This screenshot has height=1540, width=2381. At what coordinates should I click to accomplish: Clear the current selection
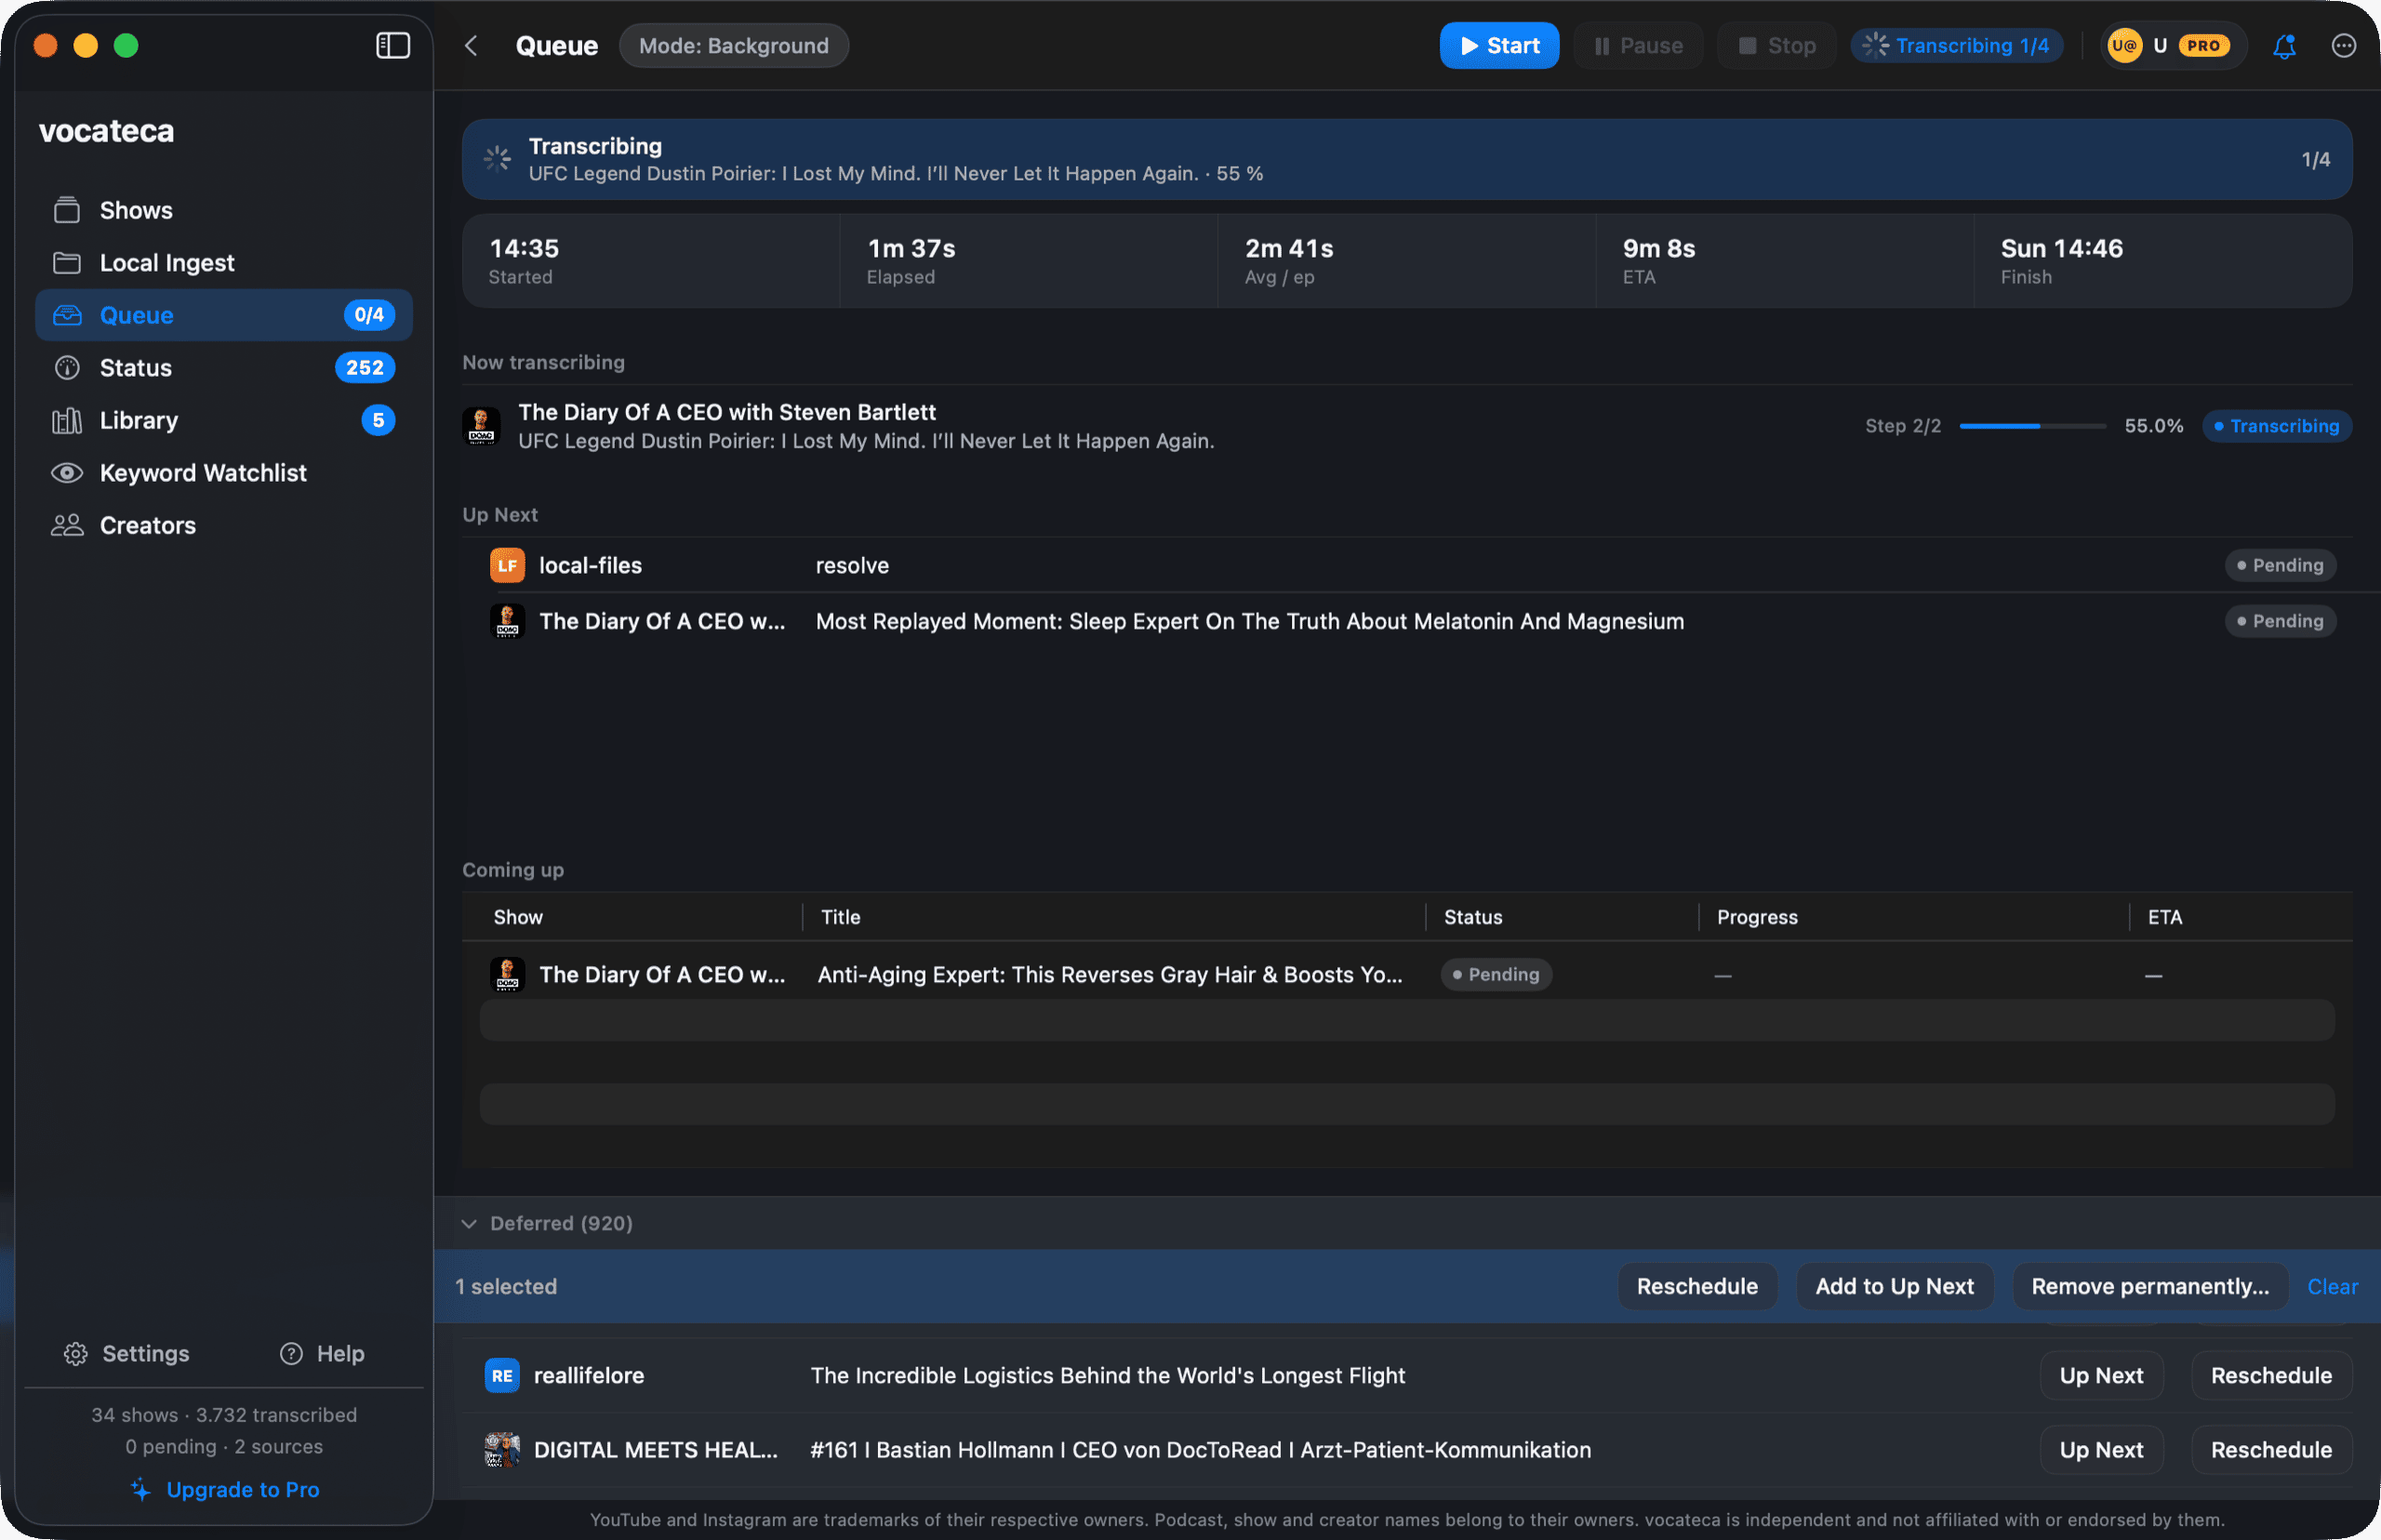(2332, 1287)
